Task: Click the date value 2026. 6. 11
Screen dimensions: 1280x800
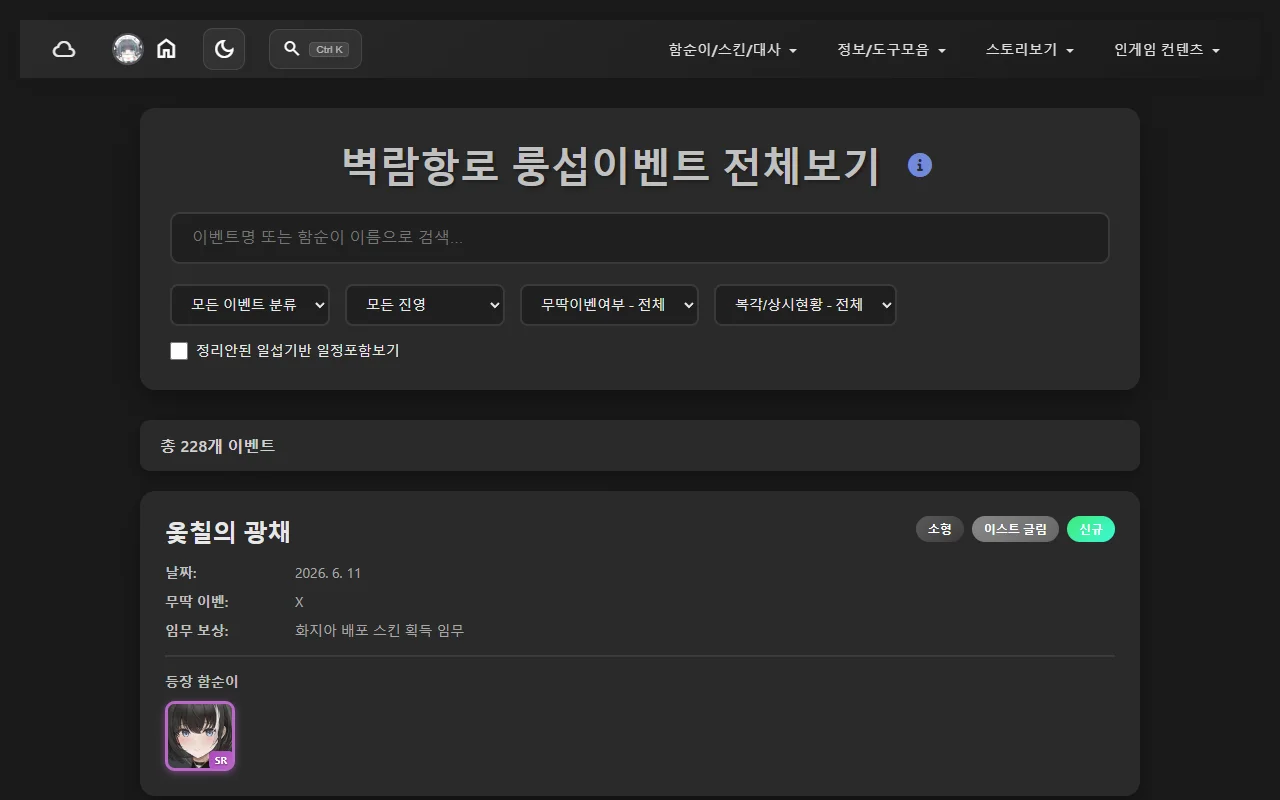Action: click(328, 573)
